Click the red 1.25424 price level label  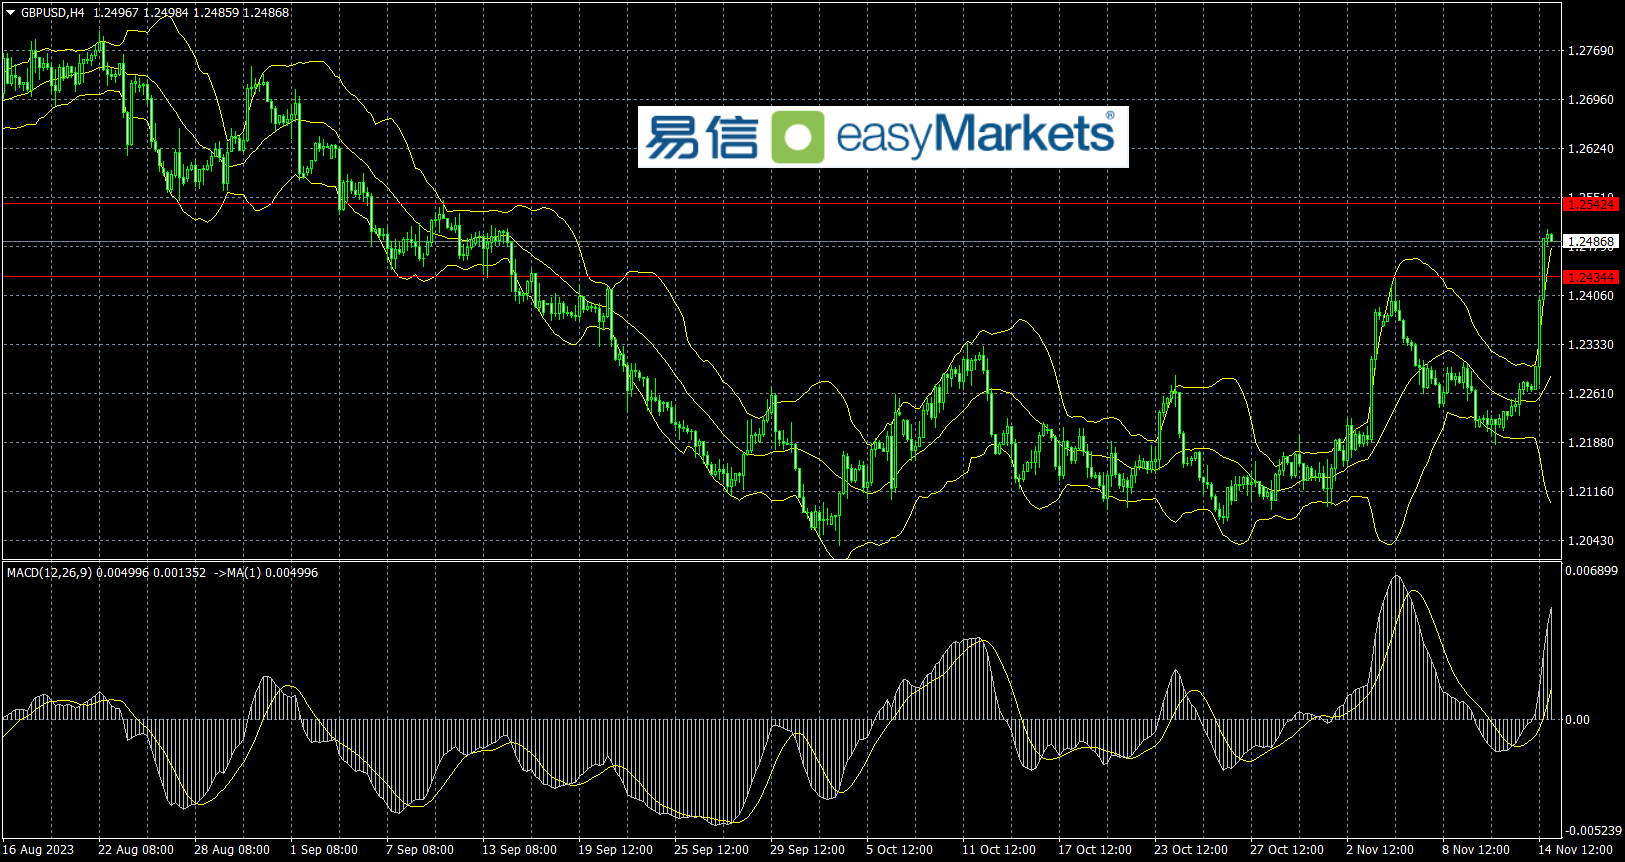[x=1591, y=204]
